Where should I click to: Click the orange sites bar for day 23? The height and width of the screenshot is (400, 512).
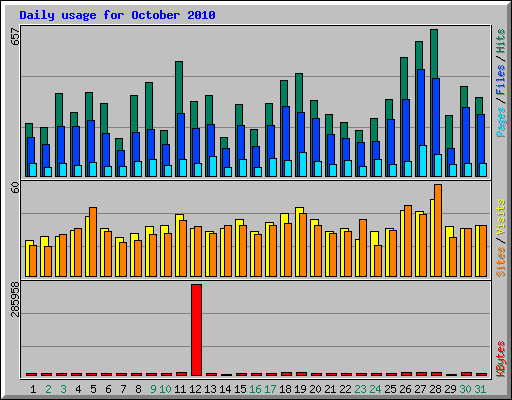click(x=363, y=248)
